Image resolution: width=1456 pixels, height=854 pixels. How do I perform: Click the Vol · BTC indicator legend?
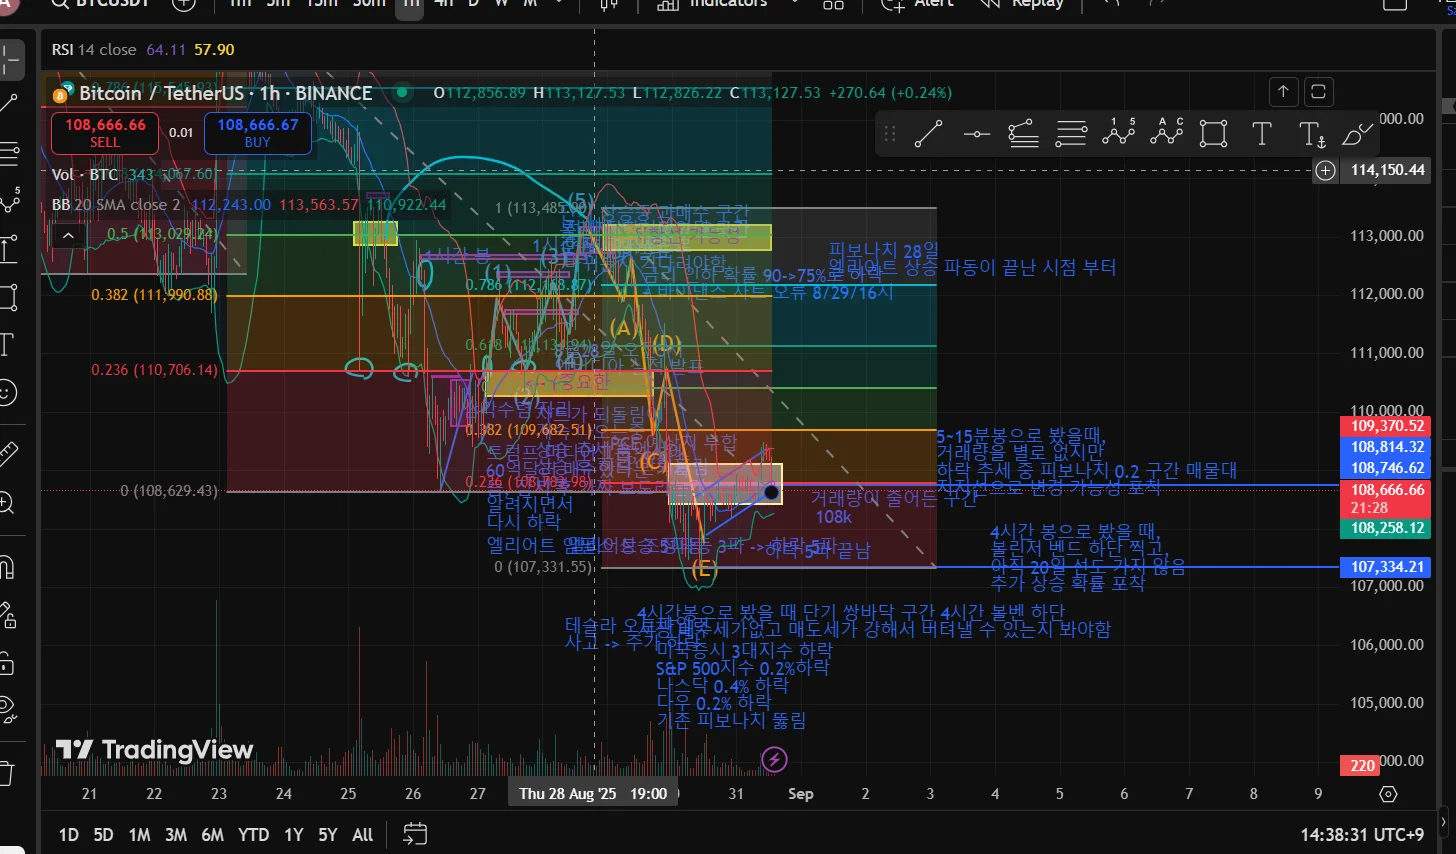point(85,174)
